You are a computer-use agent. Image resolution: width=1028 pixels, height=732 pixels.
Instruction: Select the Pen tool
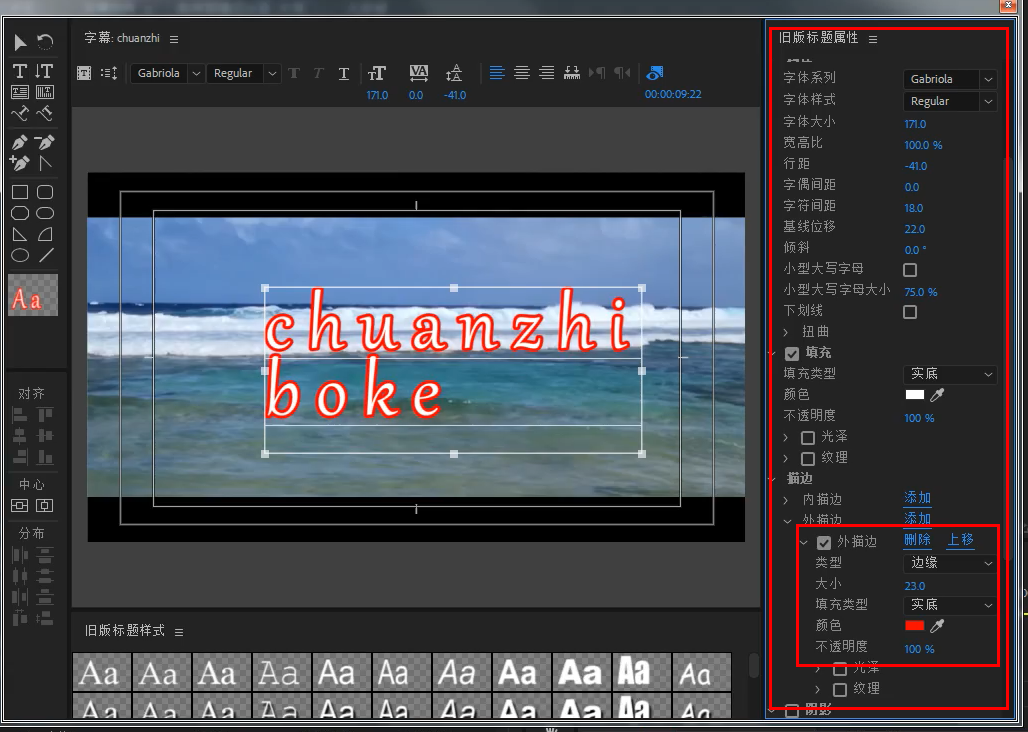click(x=20, y=142)
